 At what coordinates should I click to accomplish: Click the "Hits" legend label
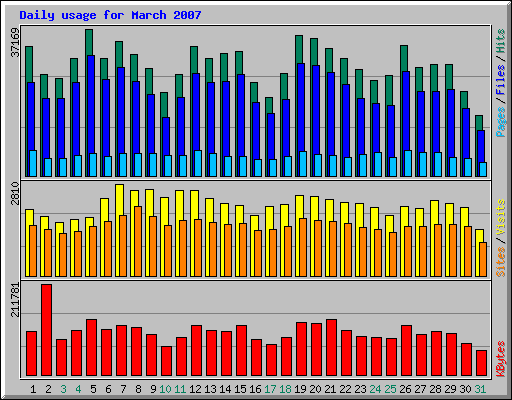coord(501,41)
